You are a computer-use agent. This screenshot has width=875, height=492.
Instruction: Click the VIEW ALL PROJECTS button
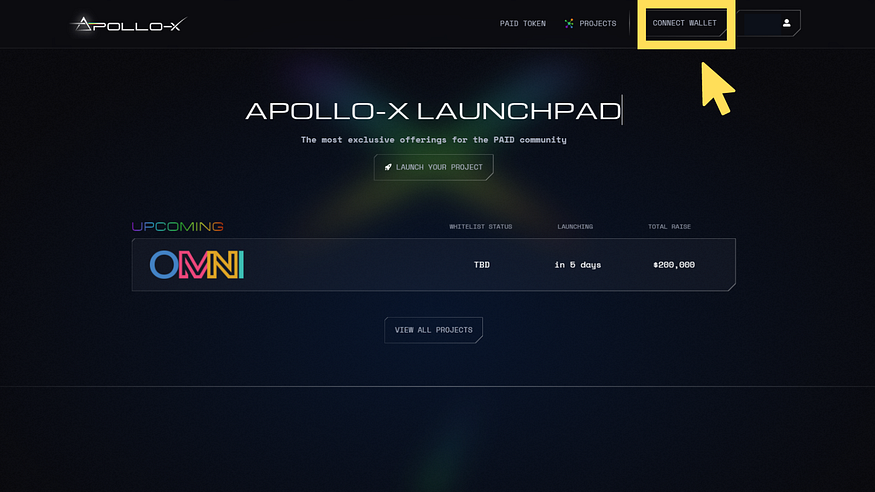point(434,330)
